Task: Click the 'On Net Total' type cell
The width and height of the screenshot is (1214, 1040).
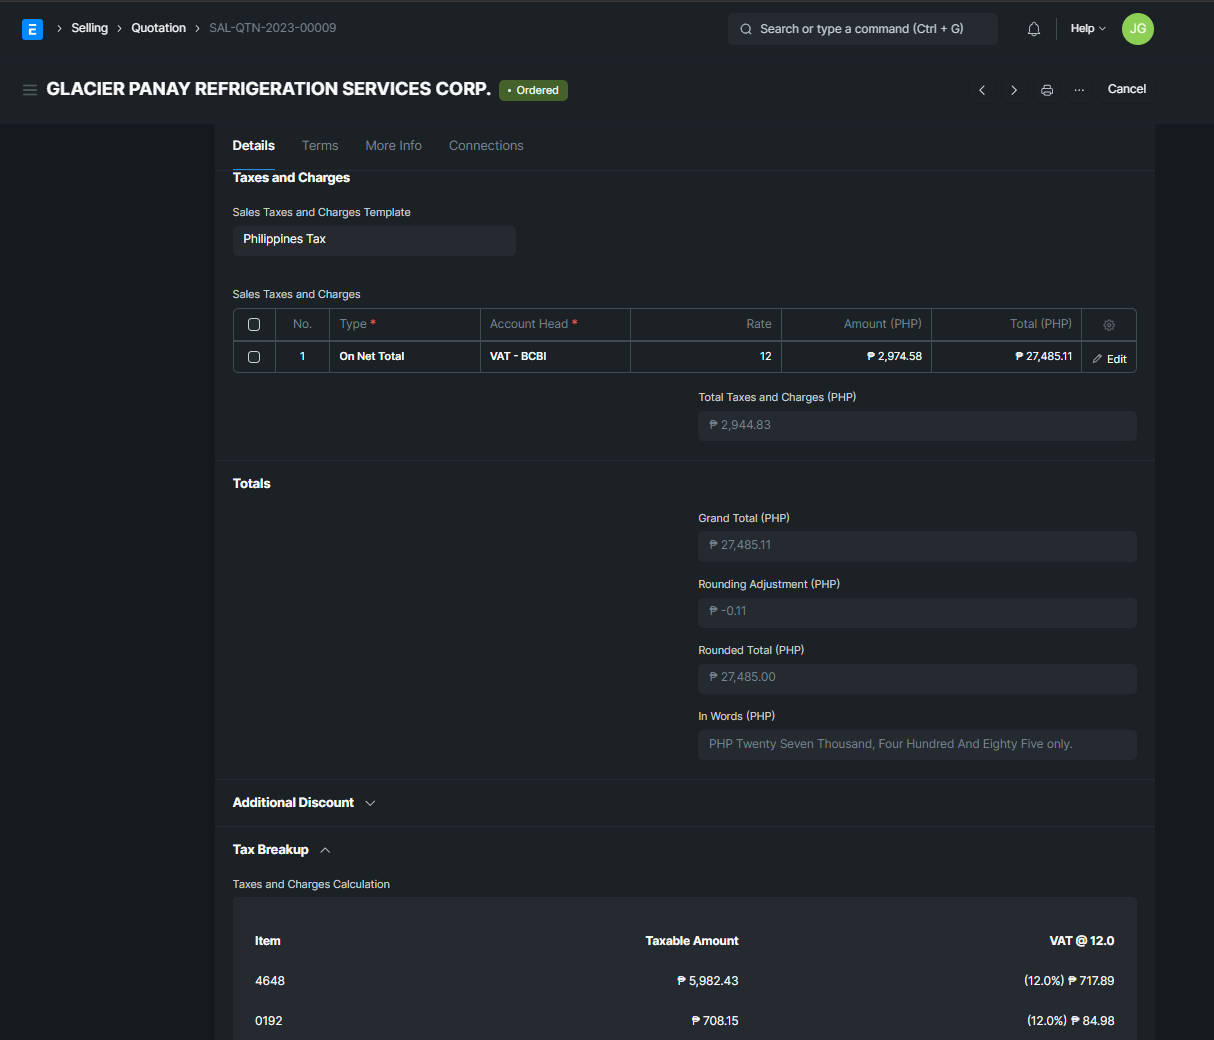Action: (x=405, y=357)
